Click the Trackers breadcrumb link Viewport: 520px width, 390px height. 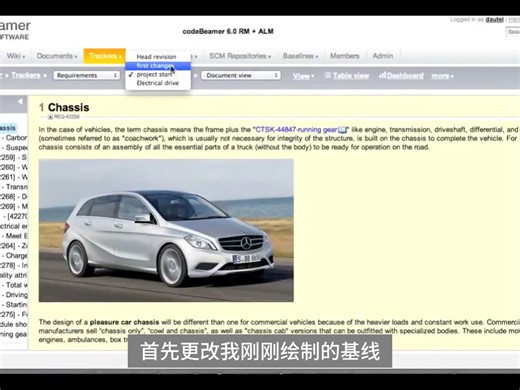tap(26, 75)
